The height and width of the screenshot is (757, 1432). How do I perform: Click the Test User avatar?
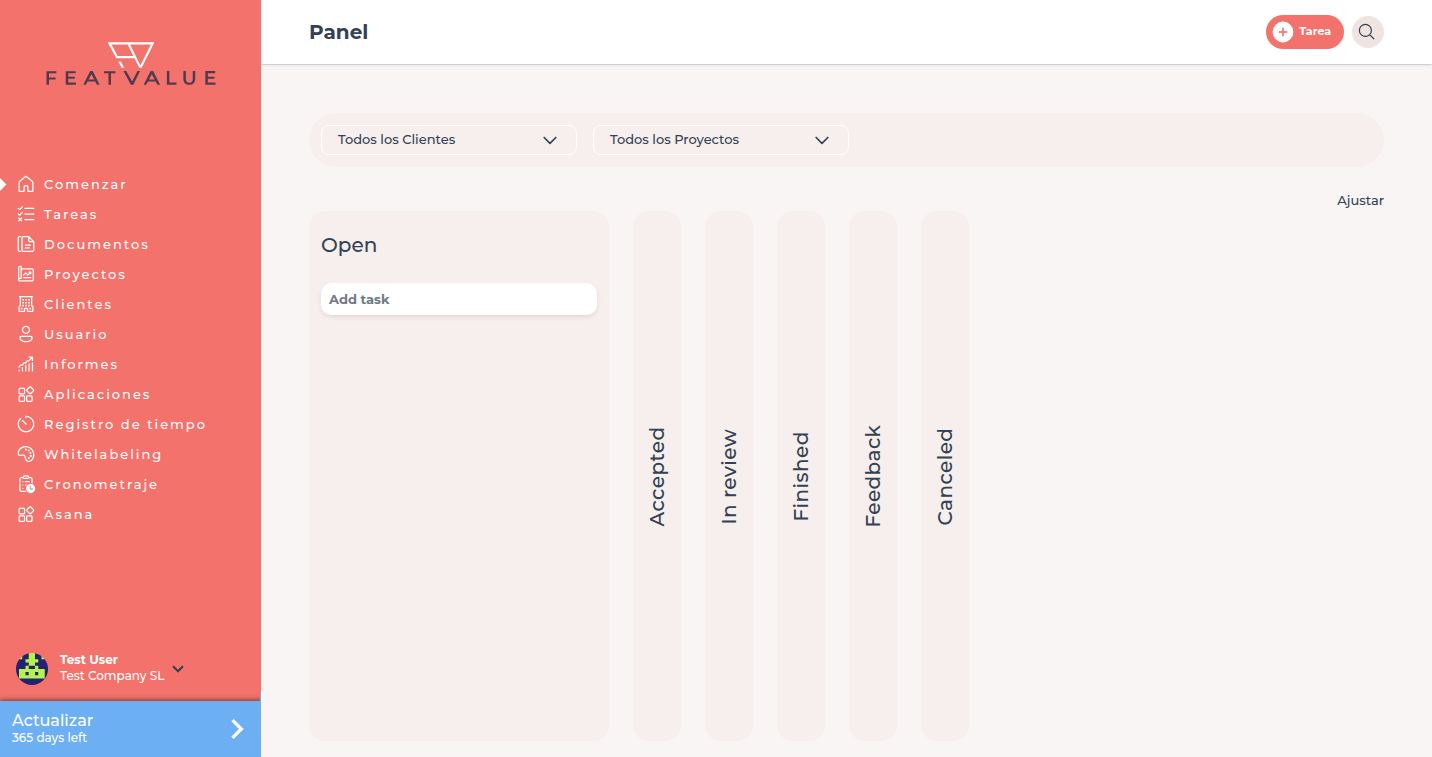pos(32,668)
